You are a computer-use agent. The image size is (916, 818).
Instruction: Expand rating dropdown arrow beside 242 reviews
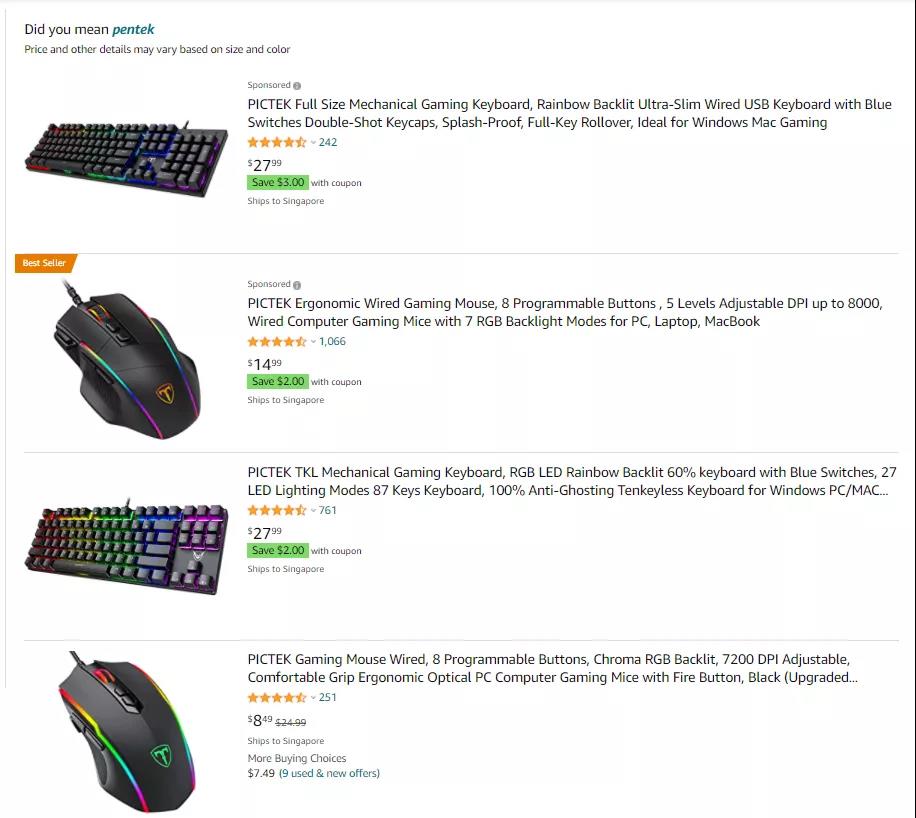(313, 143)
